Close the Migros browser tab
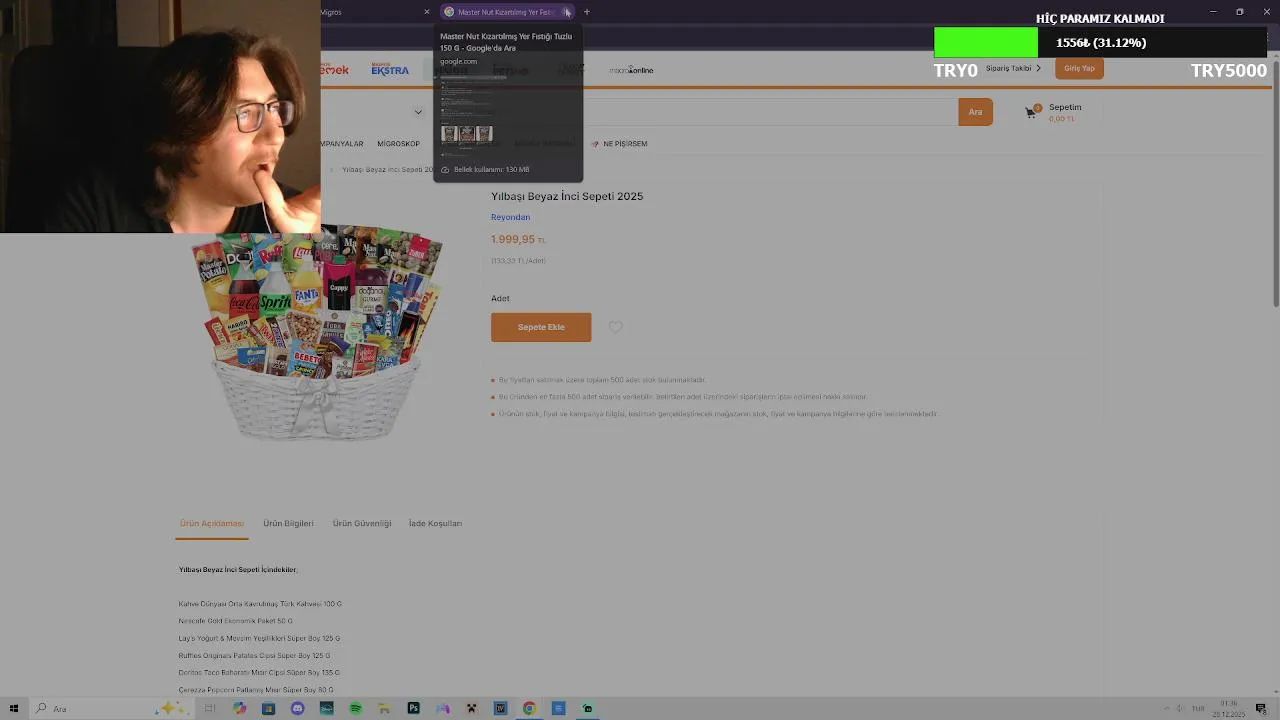This screenshot has height=720, width=1280. 427,12
